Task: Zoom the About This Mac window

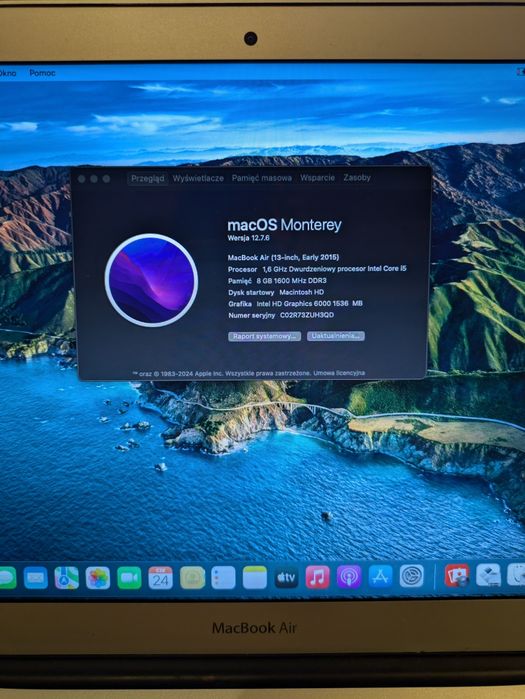Action: click(x=106, y=179)
